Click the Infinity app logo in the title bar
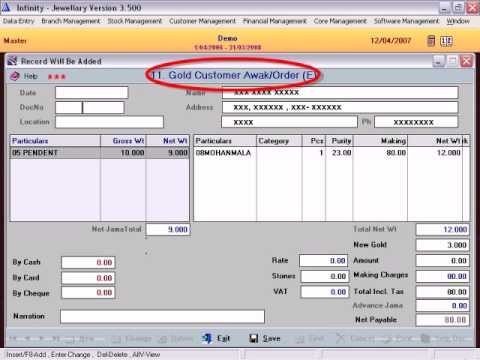This screenshot has width=480, height=360. [6, 7]
